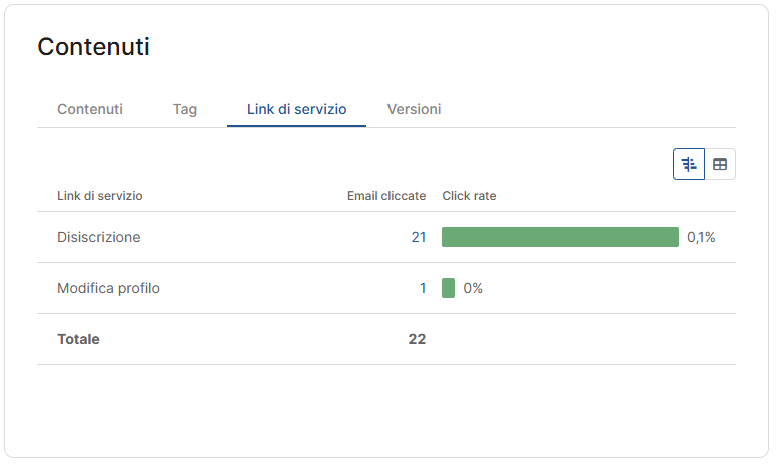
Task: Select the Link di servizio tab
Action: (x=296, y=109)
